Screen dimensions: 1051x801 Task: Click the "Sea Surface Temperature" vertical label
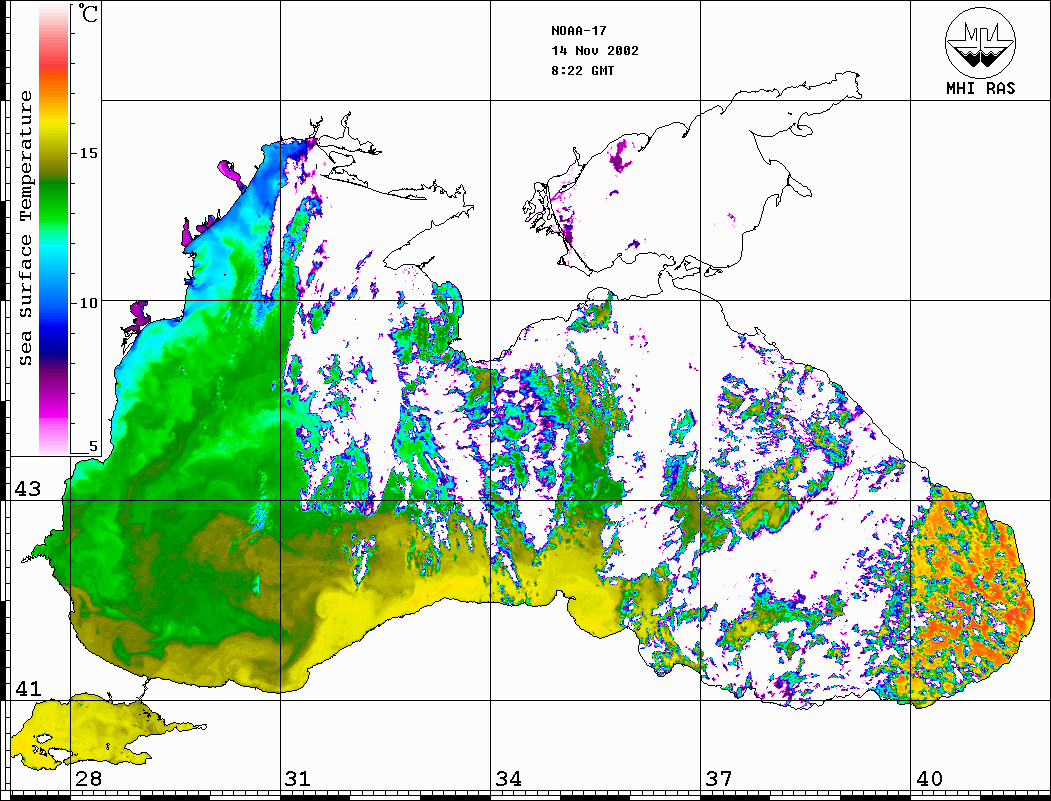[x=25, y=228]
